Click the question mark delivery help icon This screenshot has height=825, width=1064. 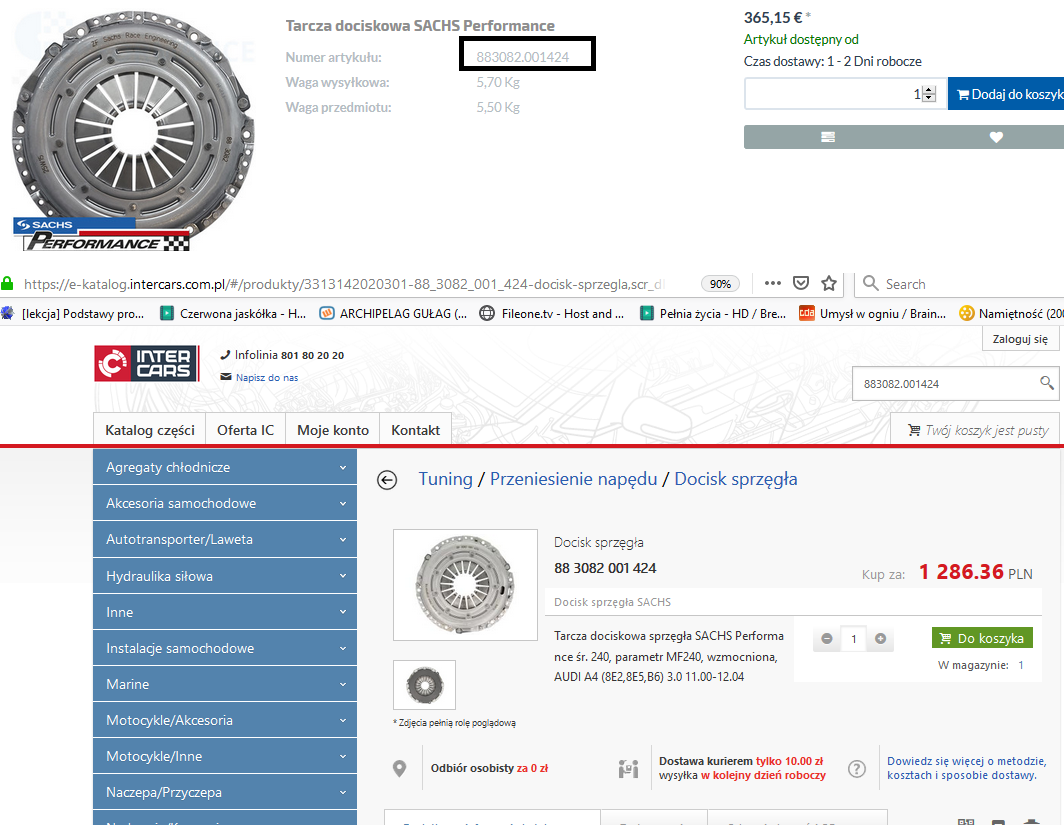pyautogui.click(x=857, y=769)
